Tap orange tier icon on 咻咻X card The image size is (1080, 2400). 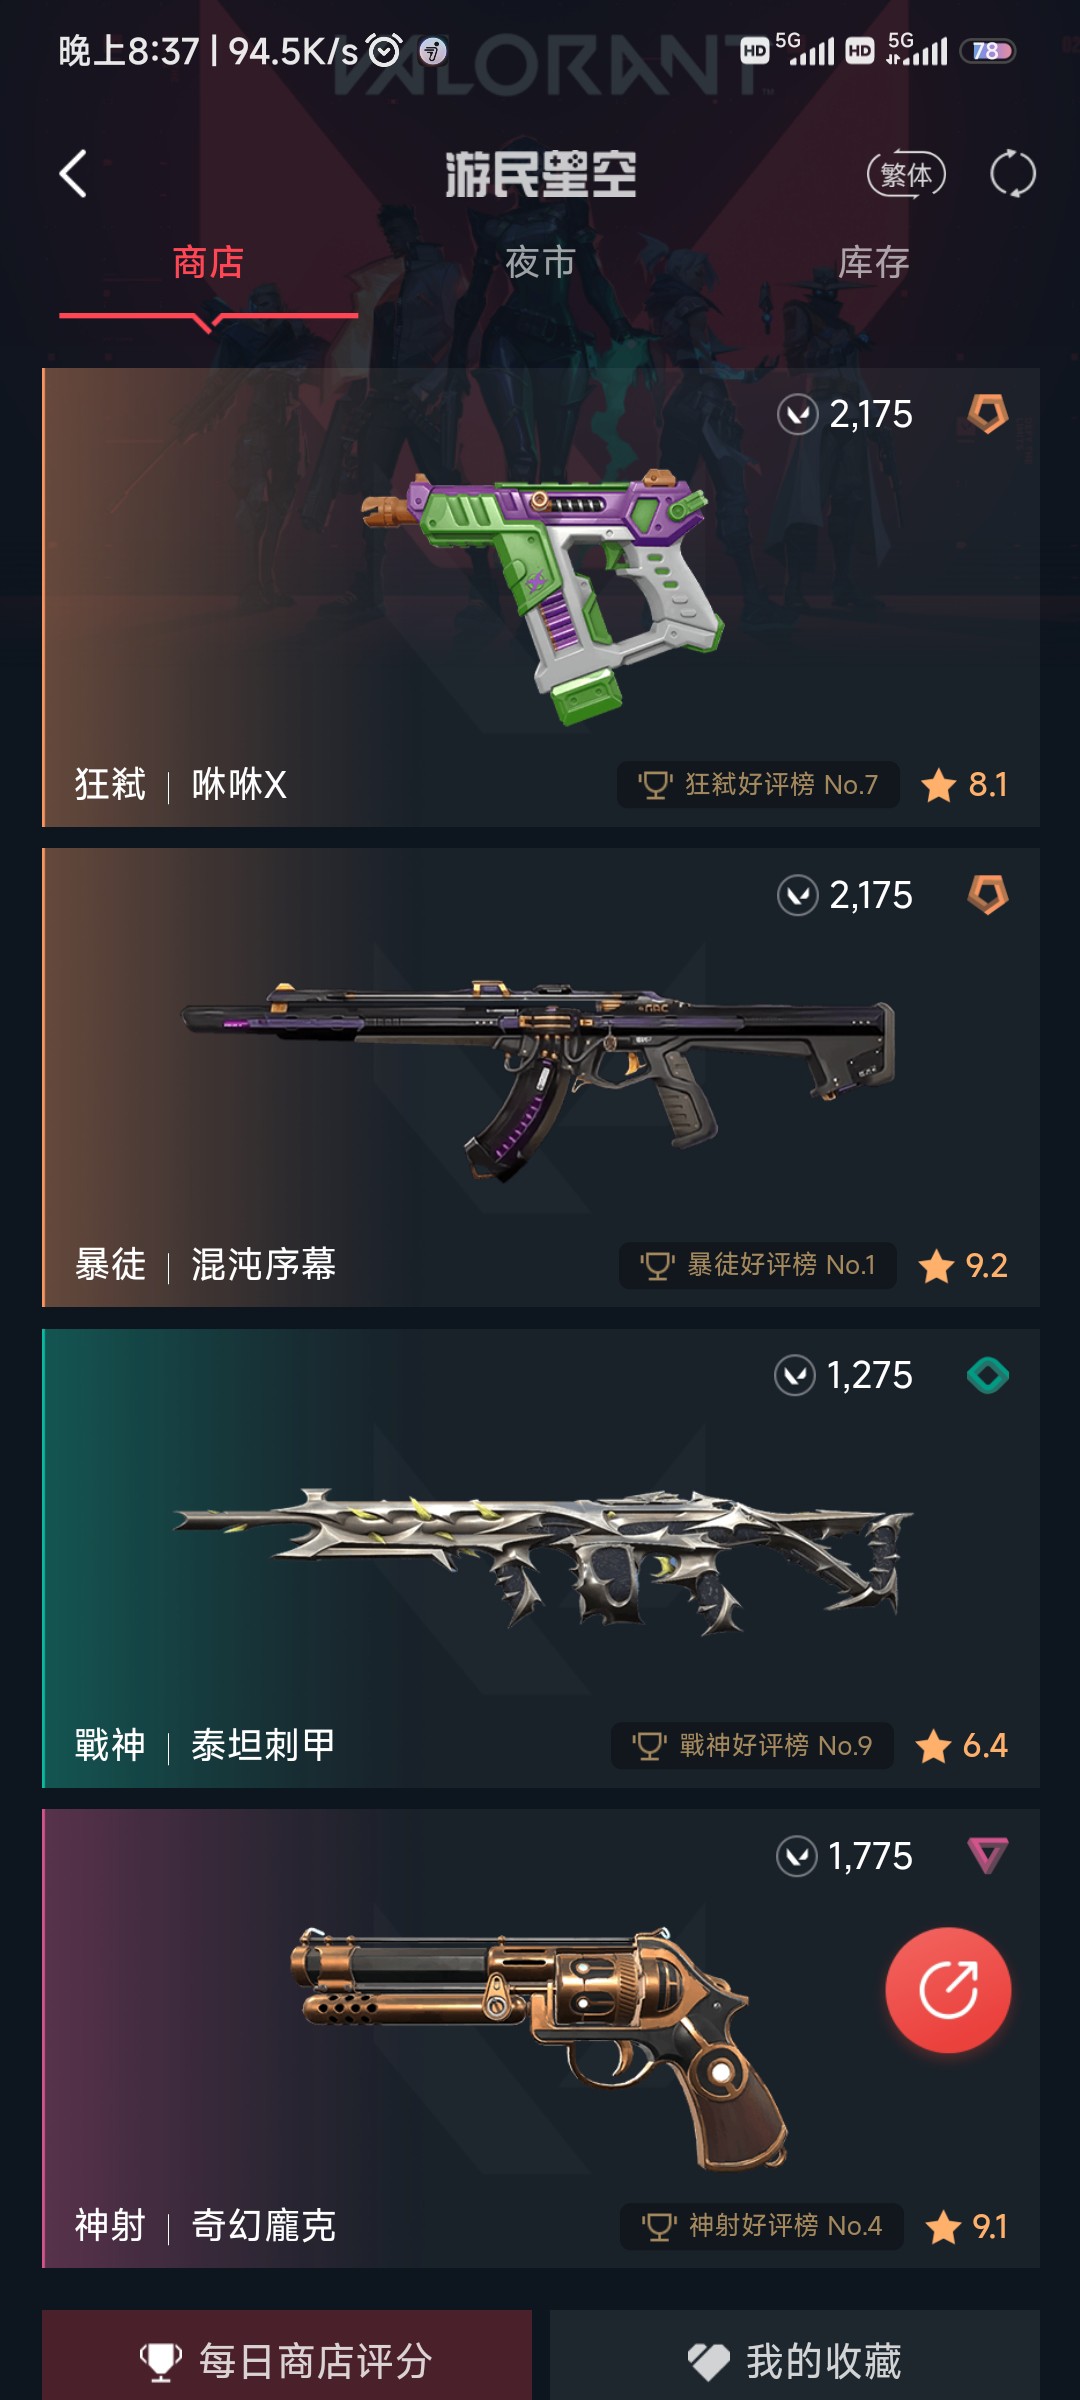[x=987, y=413]
